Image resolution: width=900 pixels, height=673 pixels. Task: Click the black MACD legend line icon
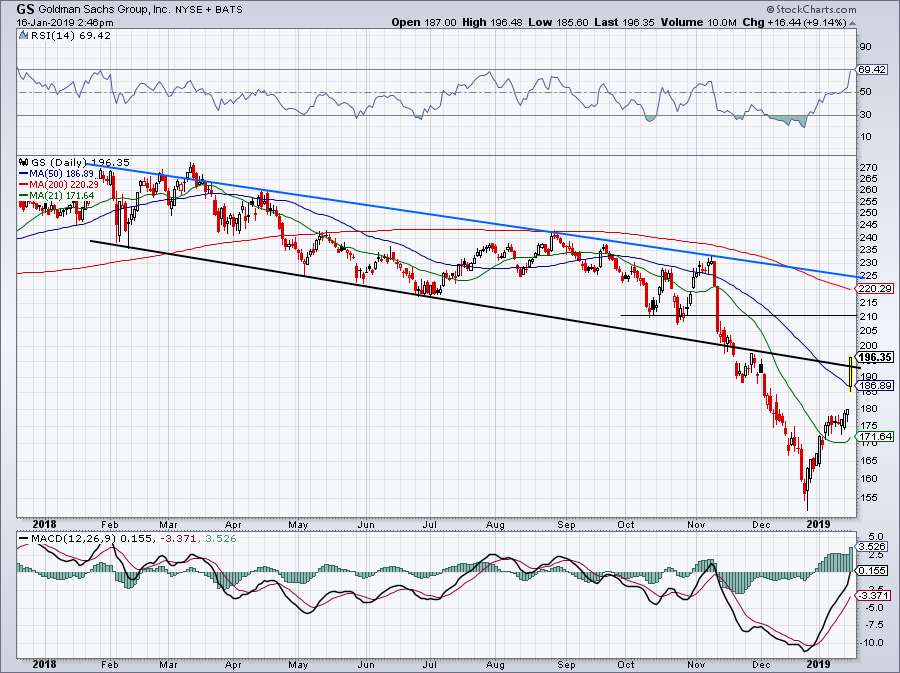[24, 539]
